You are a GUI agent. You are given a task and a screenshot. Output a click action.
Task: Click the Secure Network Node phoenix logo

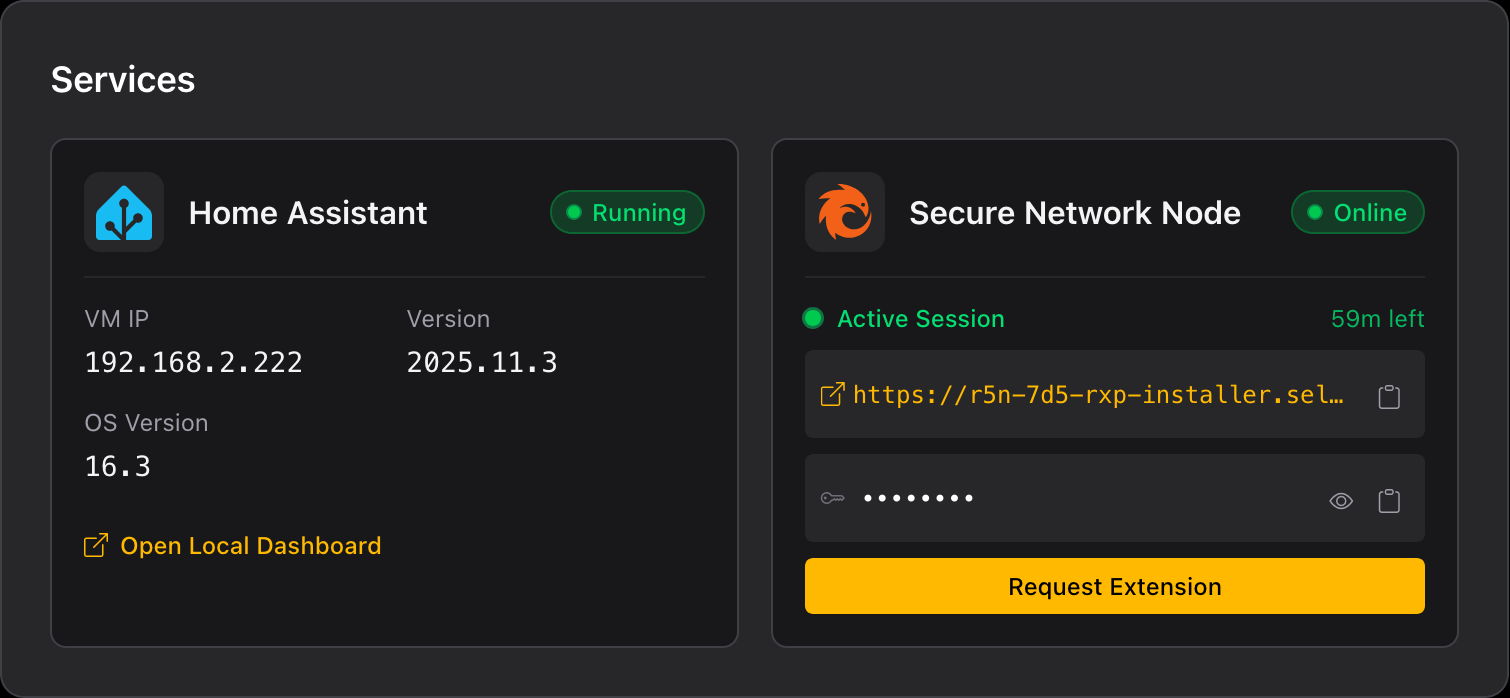click(x=844, y=212)
